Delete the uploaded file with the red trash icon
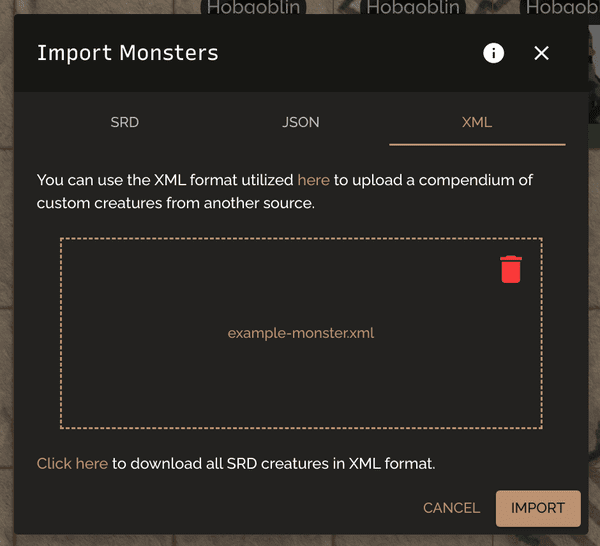 point(511,269)
